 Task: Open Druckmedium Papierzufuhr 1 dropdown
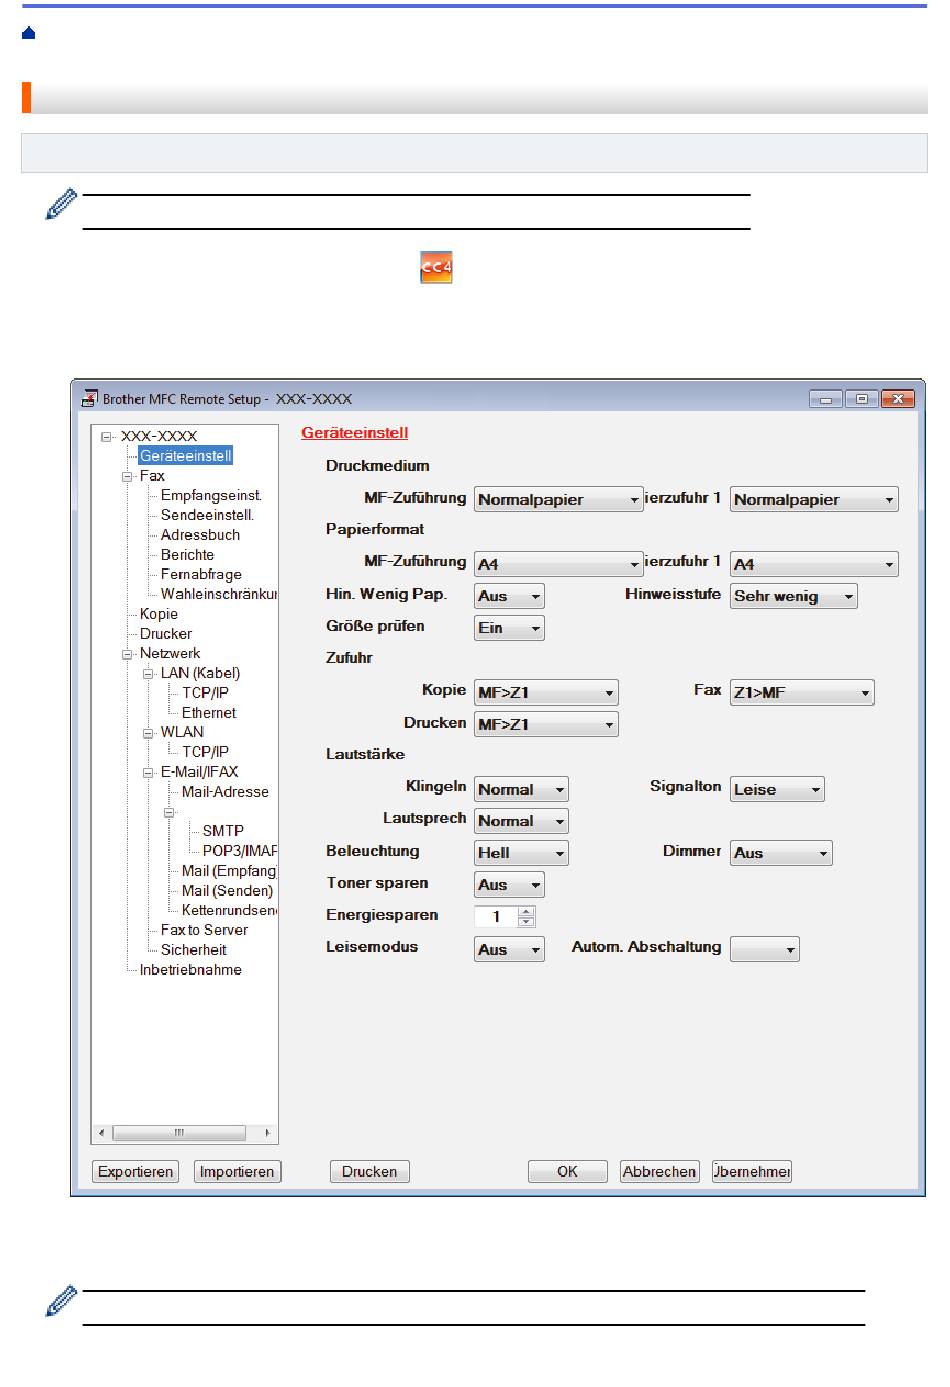(x=814, y=500)
